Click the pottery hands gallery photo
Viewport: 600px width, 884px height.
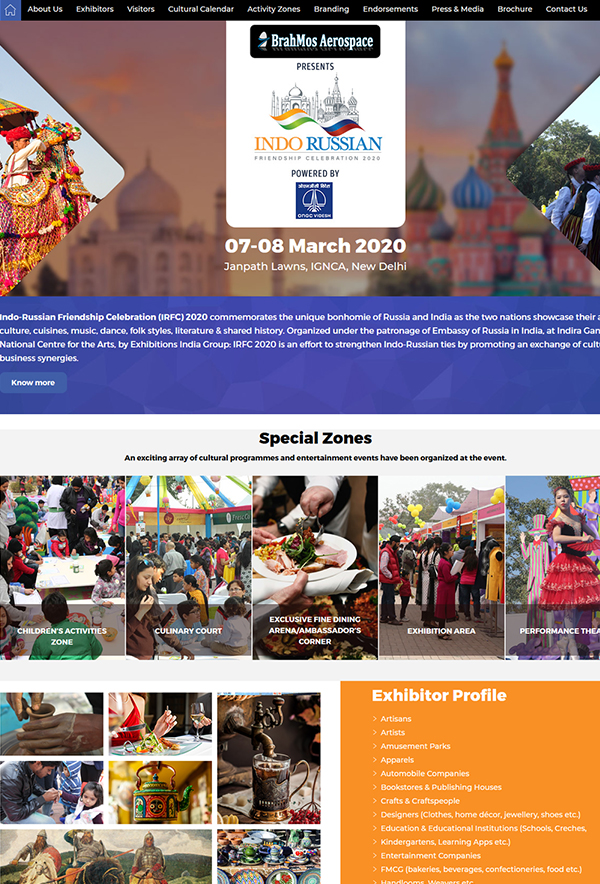pos(51,724)
